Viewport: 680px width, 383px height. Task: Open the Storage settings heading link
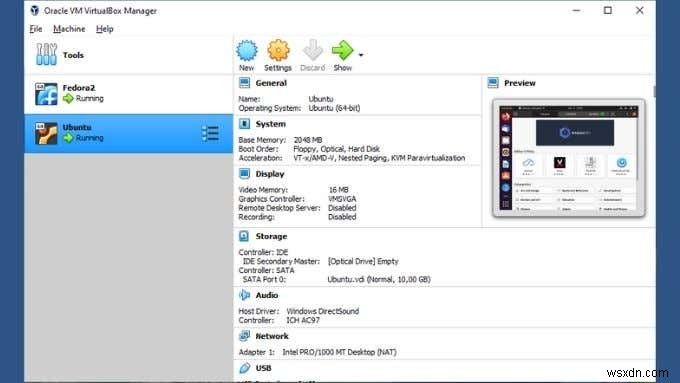click(271, 236)
